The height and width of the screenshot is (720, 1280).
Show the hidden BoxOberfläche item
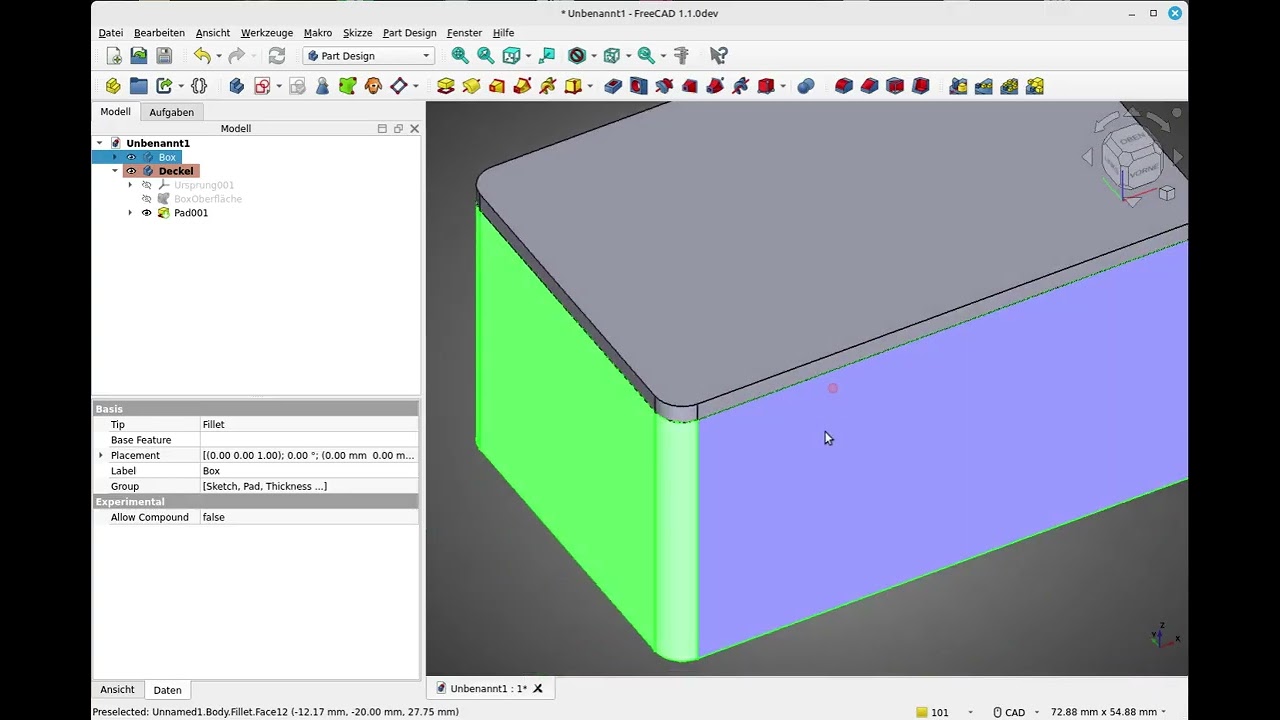pyautogui.click(x=147, y=199)
